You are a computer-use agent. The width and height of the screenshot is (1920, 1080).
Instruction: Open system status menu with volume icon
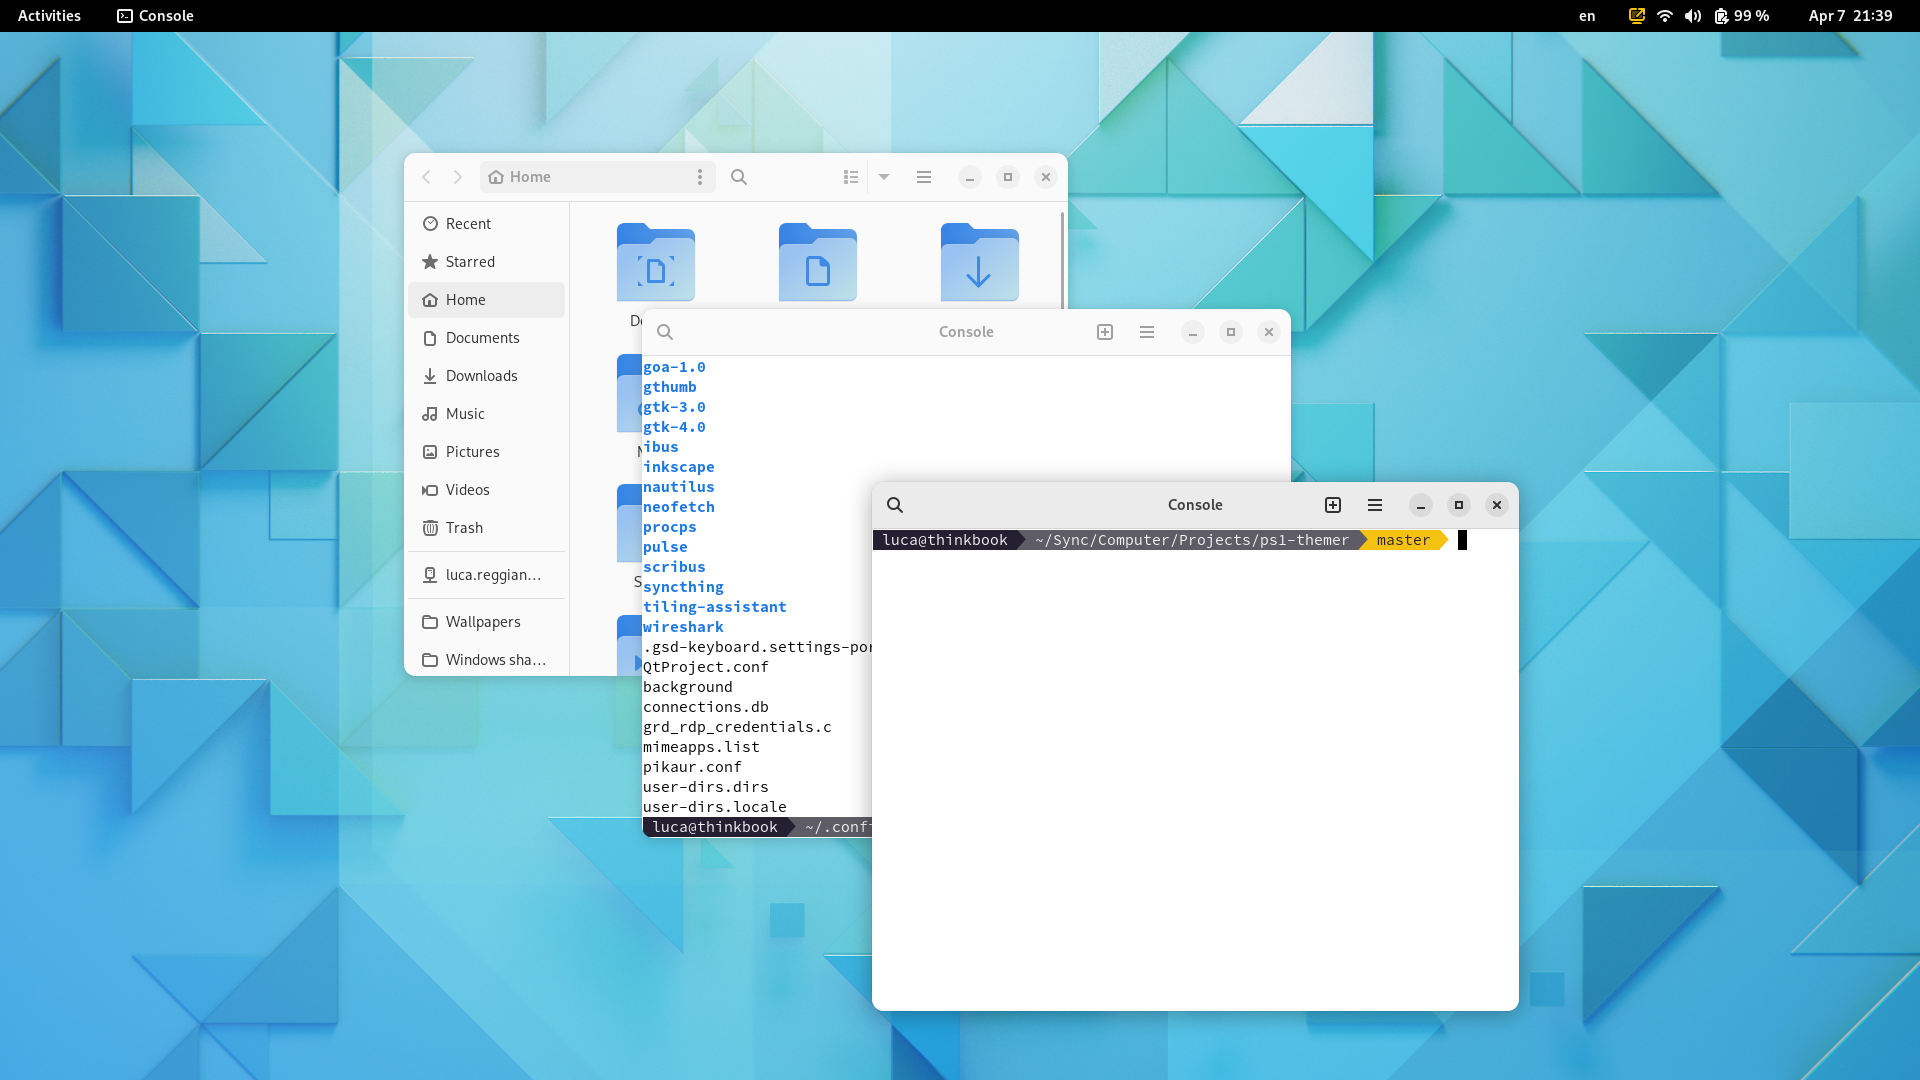point(1693,16)
